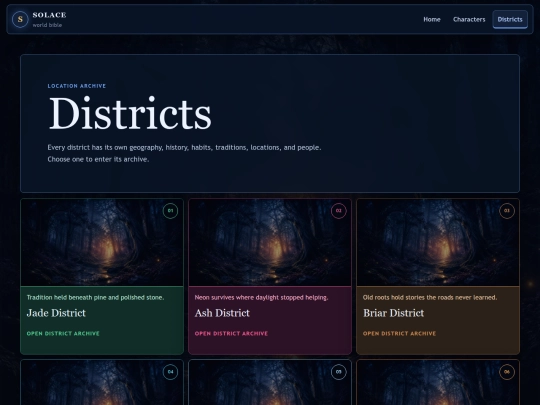Open district archive for Ash District

click(x=231, y=333)
